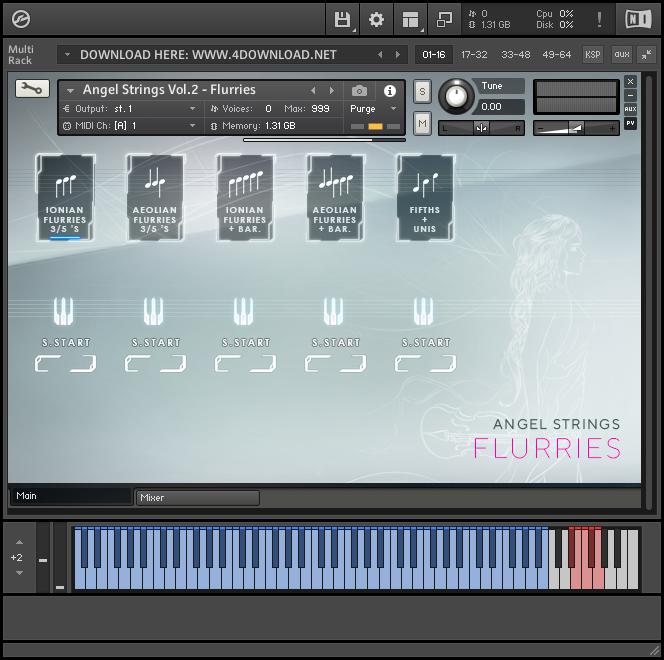Click the pitch bend wheel strip
The height and width of the screenshot is (660, 664).
pos(43,557)
